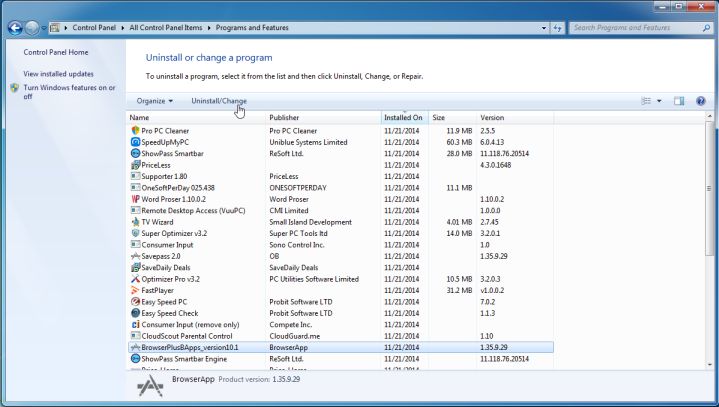This screenshot has height=407, width=719.
Task: Click the Pro PC Cleaner shield icon
Action: click(135, 131)
